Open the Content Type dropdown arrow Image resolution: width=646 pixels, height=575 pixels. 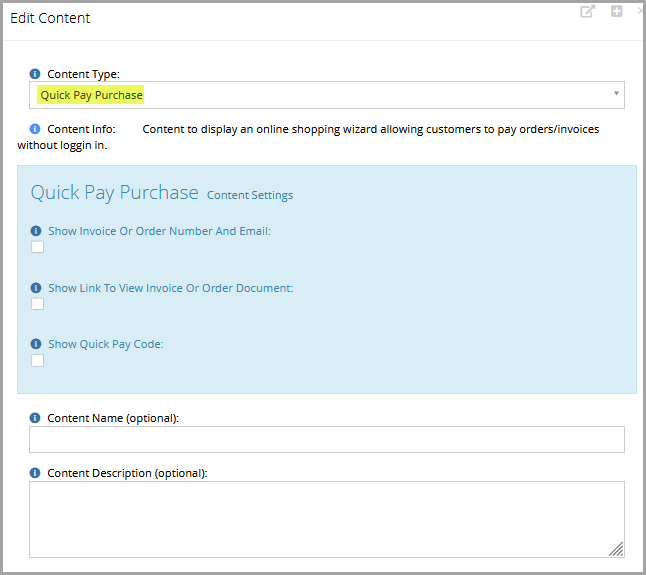[x=616, y=93]
